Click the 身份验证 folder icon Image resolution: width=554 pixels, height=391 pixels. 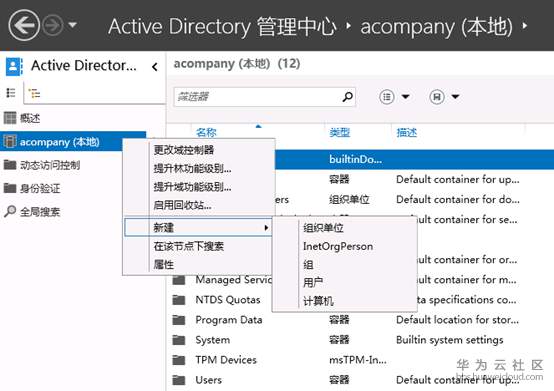pyautogui.click(x=10, y=188)
